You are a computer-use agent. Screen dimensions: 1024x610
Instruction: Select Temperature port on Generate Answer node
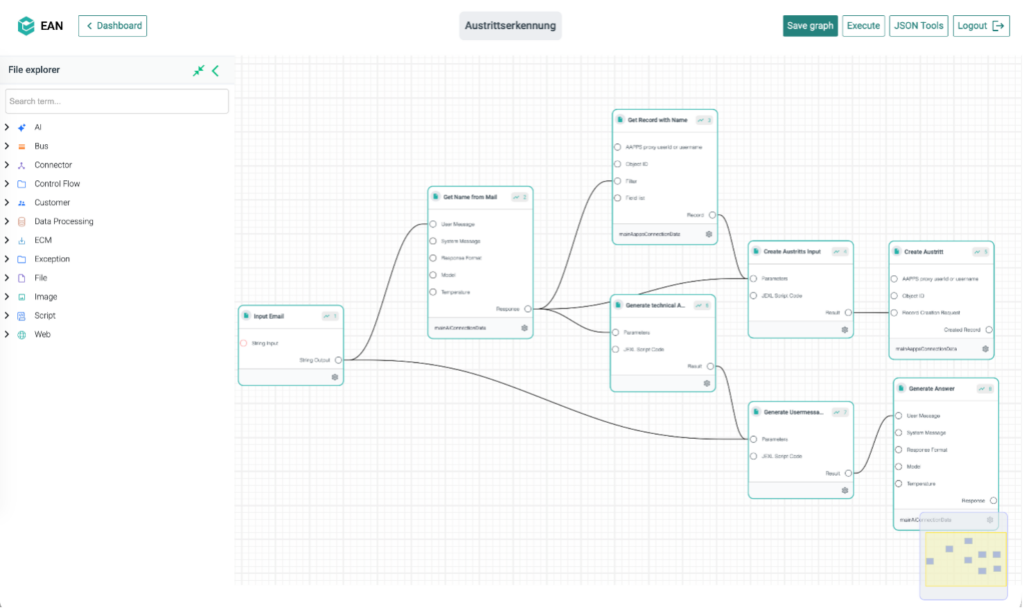(899, 484)
